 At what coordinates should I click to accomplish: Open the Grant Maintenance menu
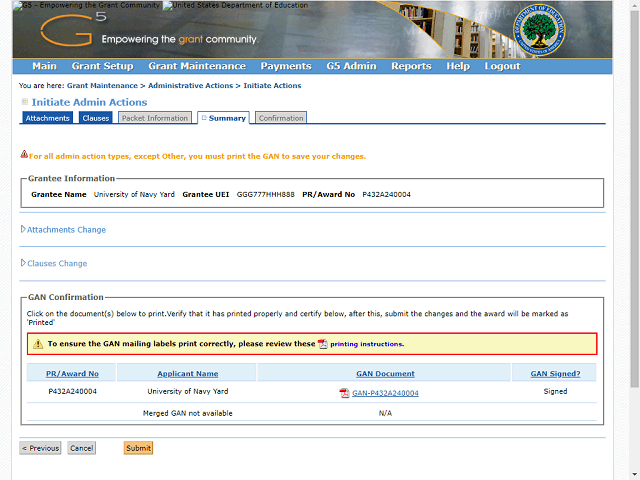tap(197, 66)
